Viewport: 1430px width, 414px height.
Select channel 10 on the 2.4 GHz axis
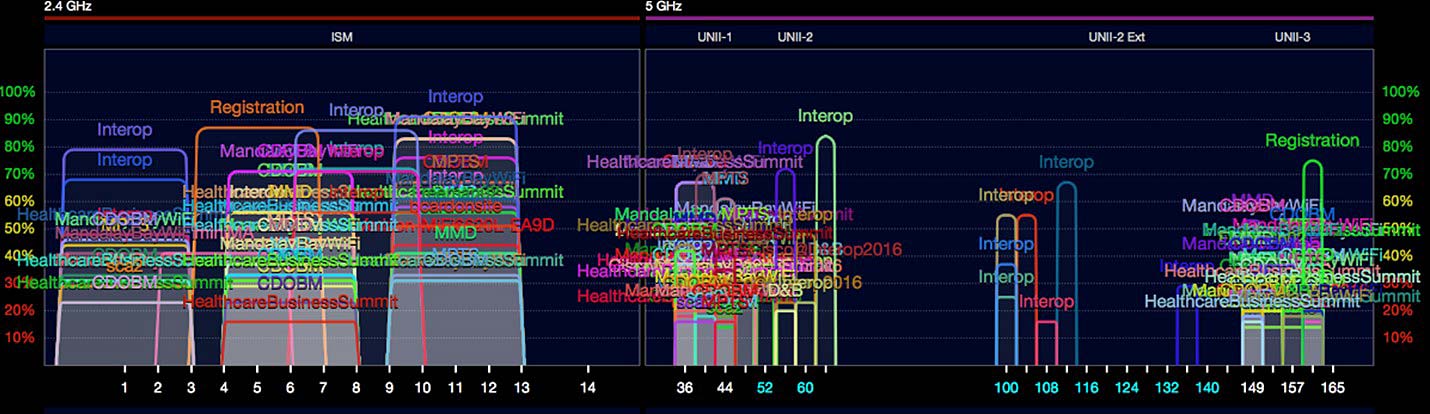pyautogui.click(x=422, y=386)
